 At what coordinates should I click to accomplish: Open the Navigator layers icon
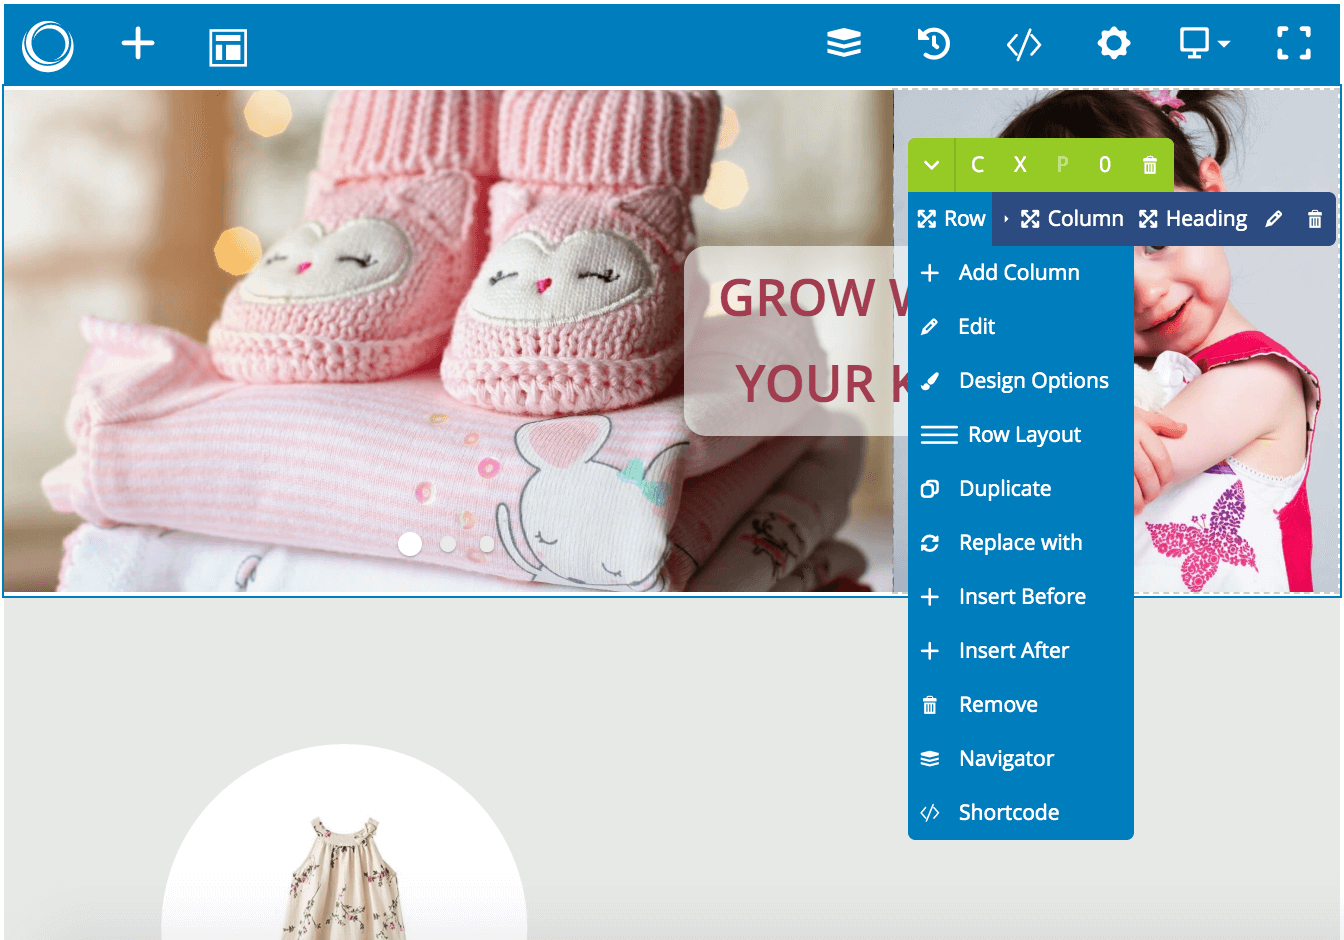[844, 44]
